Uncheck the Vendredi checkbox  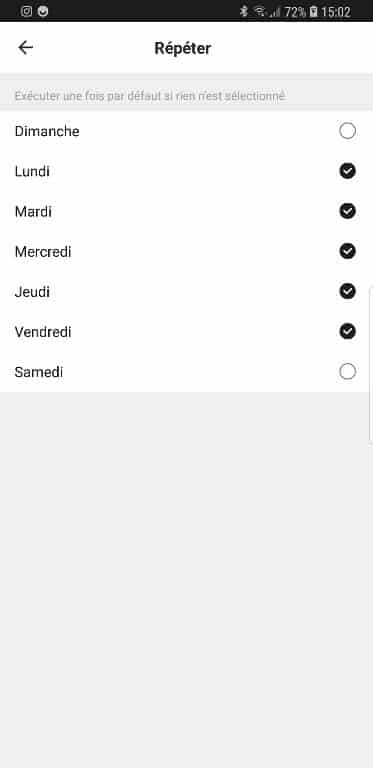click(x=348, y=332)
